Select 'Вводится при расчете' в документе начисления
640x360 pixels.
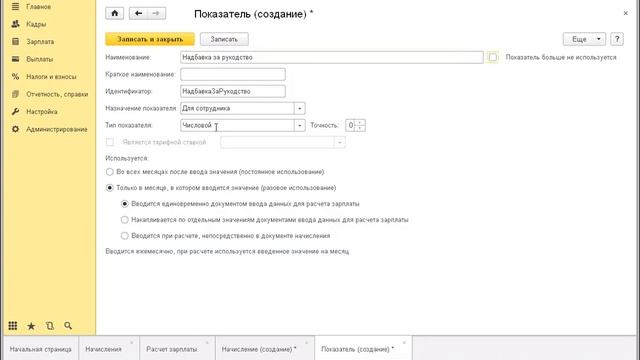pyautogui.click(x=124, y=236)
